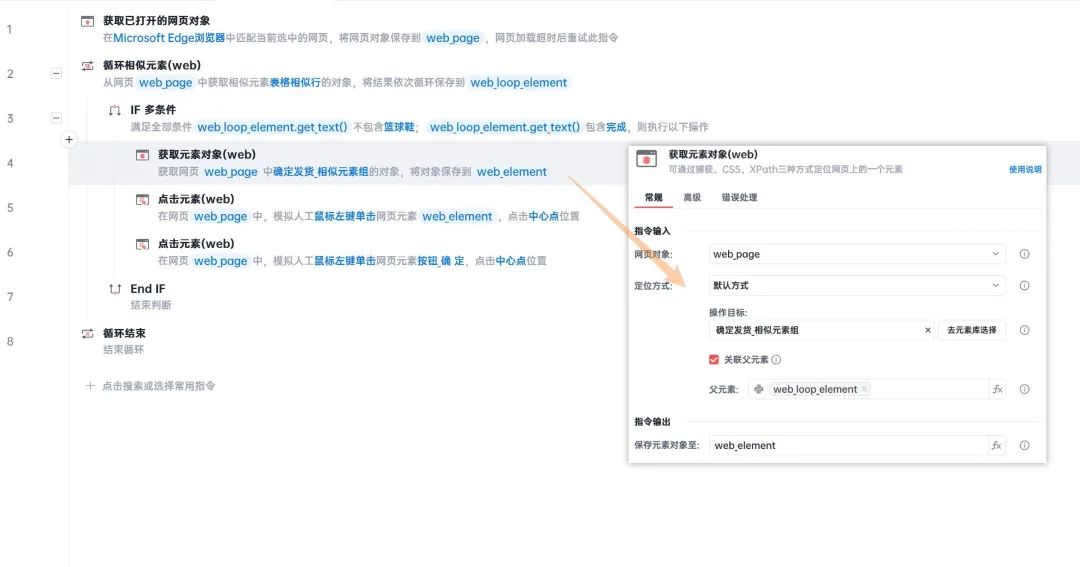Click the dialog header 获取元素对象 icon

646,159
